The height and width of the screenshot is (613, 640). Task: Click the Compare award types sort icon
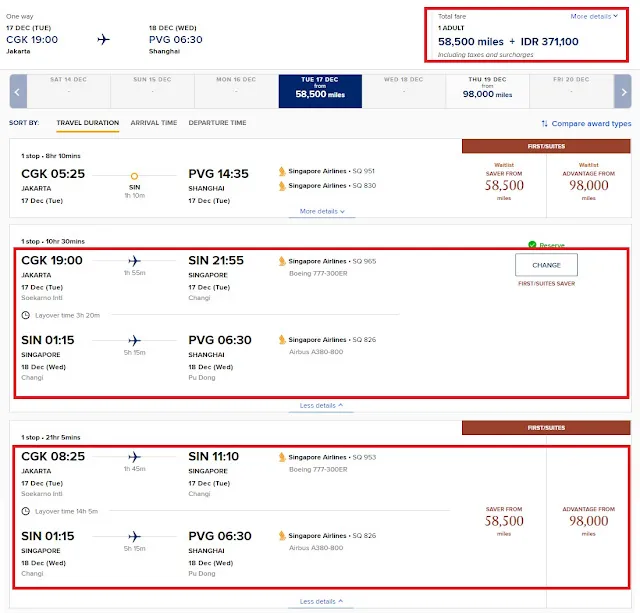click(x=544, y=123)
